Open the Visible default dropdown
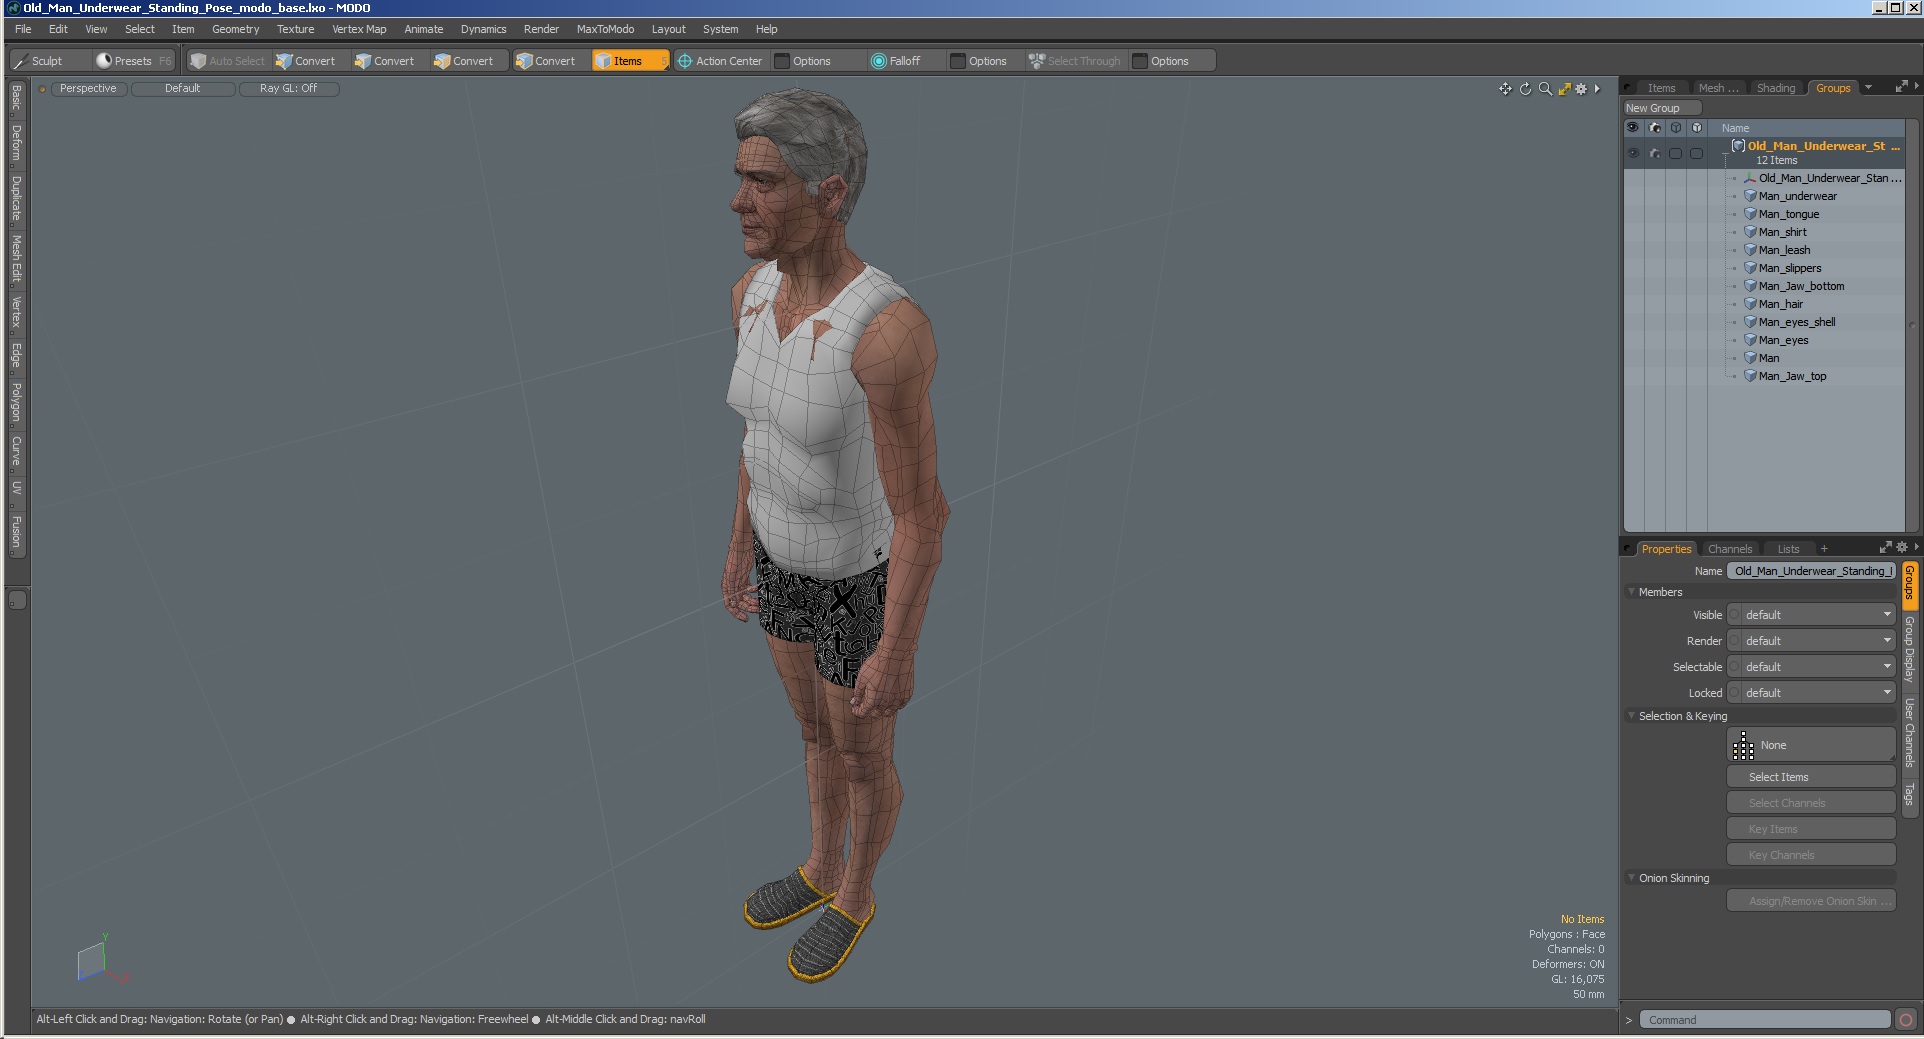 click(1818, 615)
